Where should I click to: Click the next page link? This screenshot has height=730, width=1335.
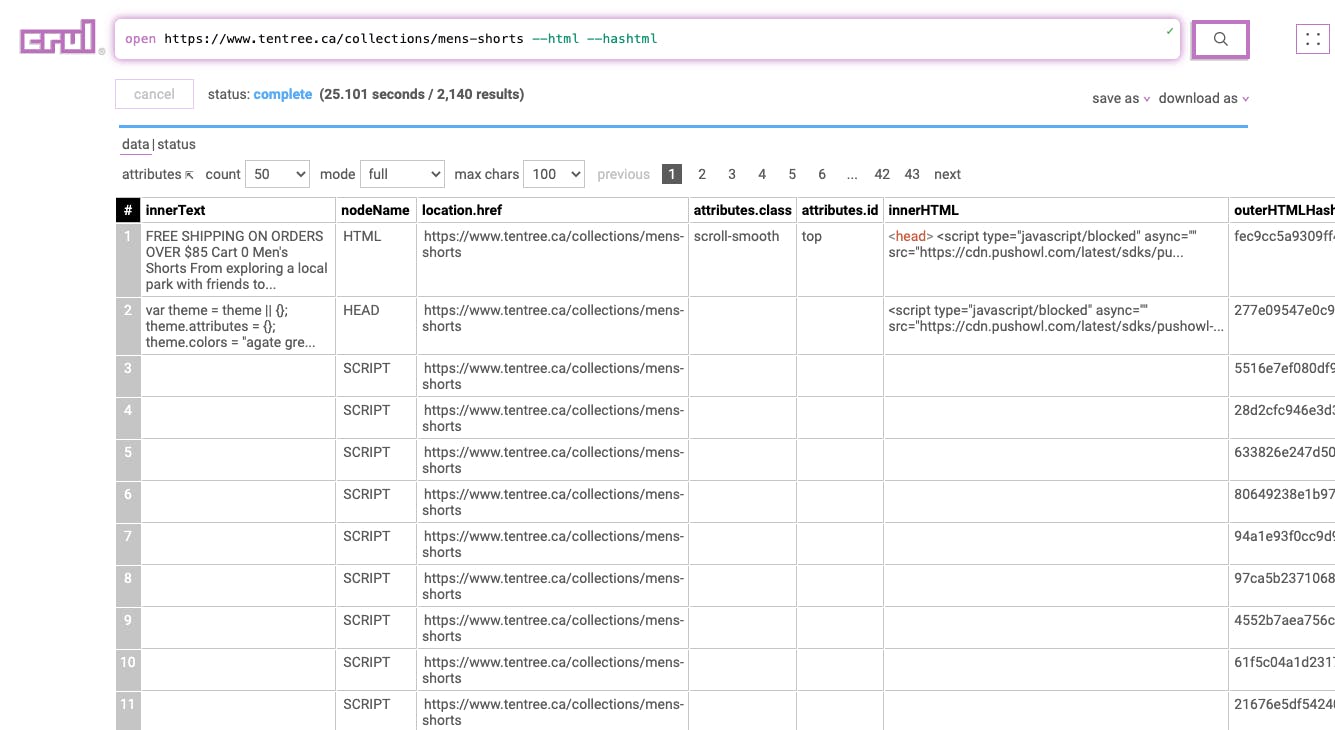(947, 174)
